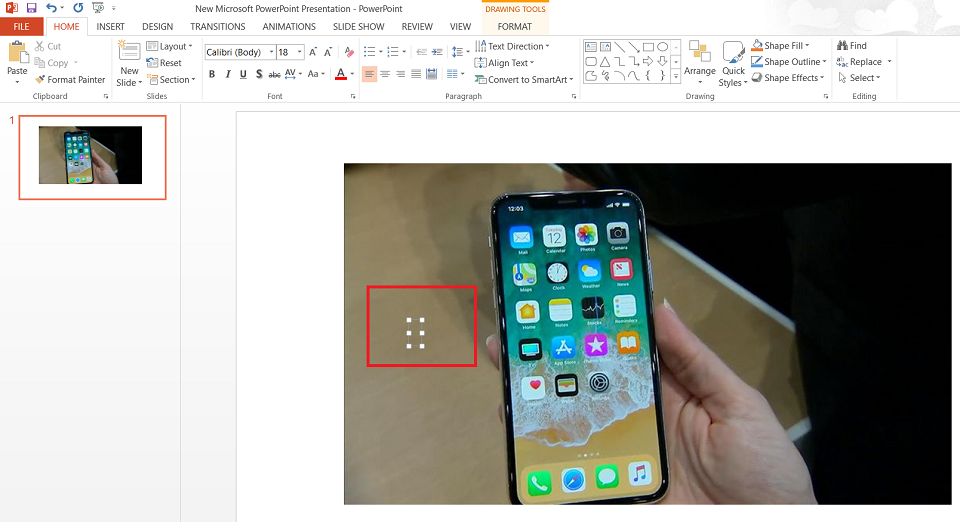
Task: Click the Redo/Repeat icon
Action: [x=78, y=8]
